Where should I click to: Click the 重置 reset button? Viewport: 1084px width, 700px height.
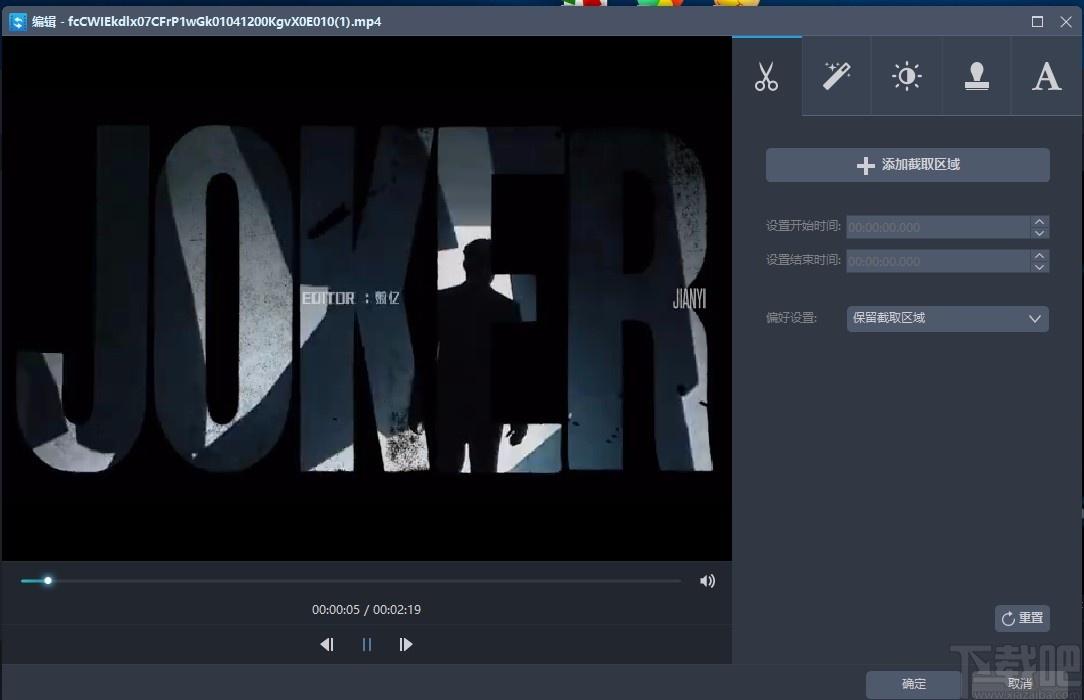1022,618
